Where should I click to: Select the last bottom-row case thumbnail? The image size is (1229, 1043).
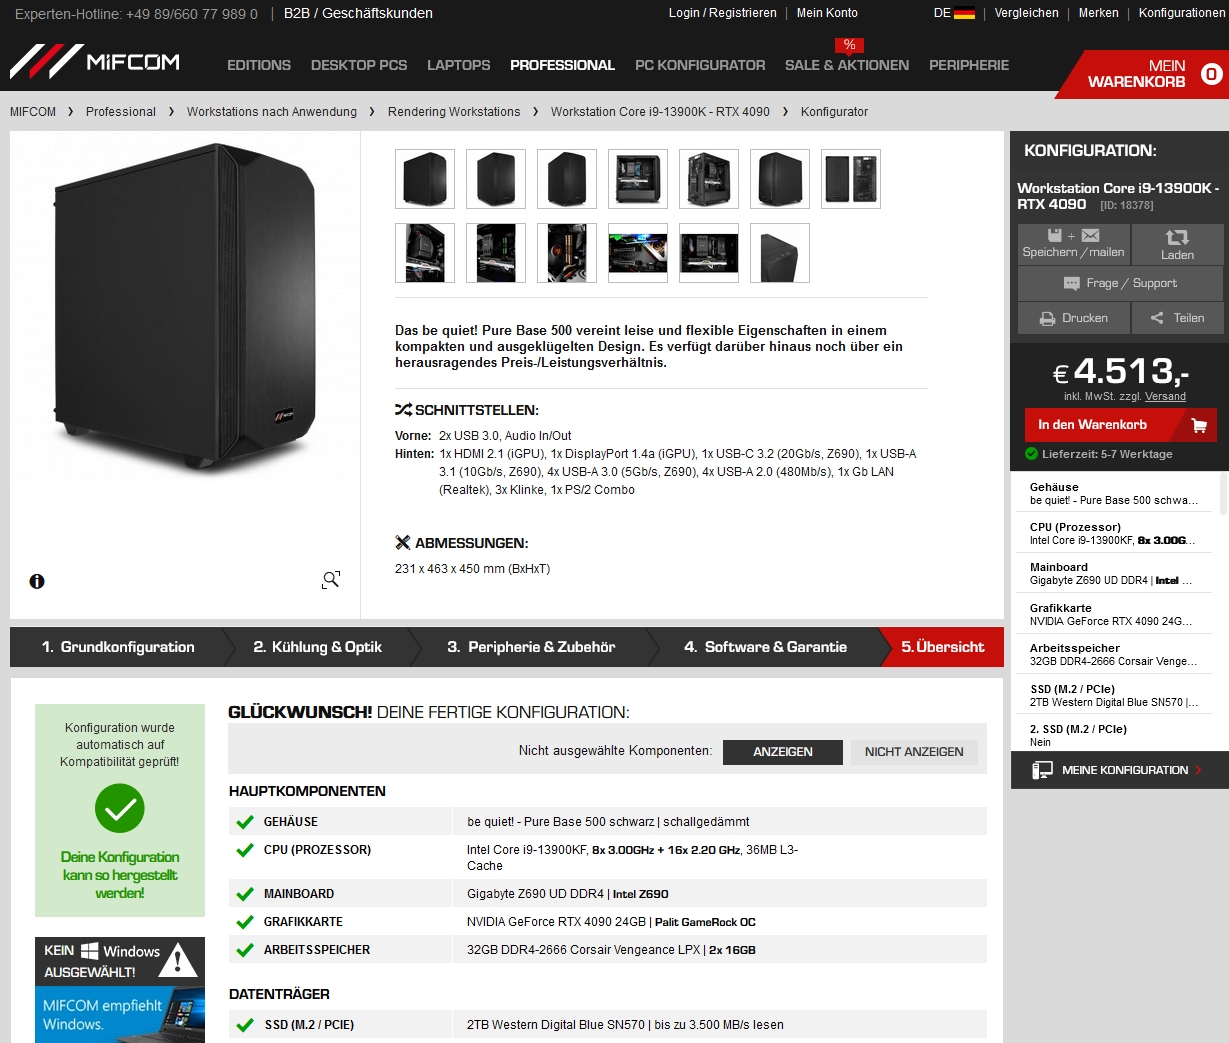click(780, 253)
